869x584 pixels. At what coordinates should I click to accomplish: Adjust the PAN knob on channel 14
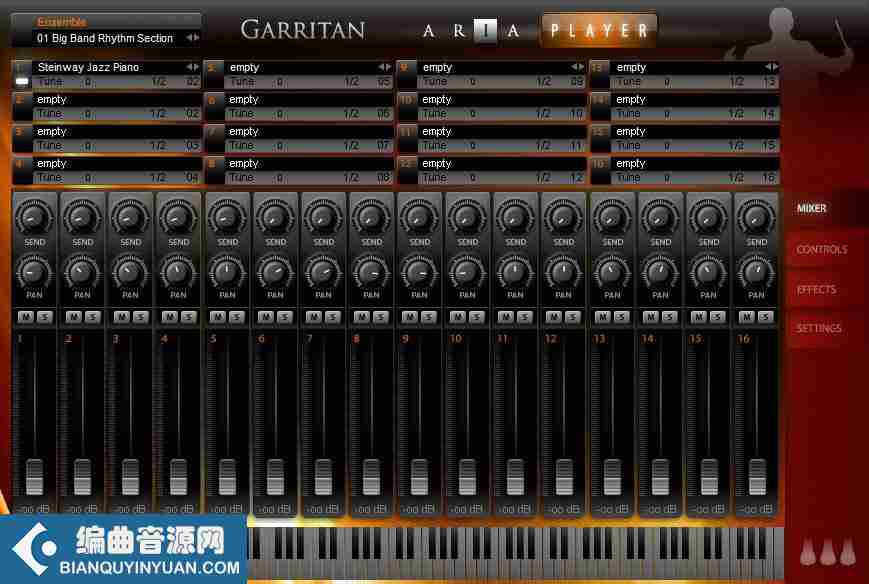[x=661, y=271]
